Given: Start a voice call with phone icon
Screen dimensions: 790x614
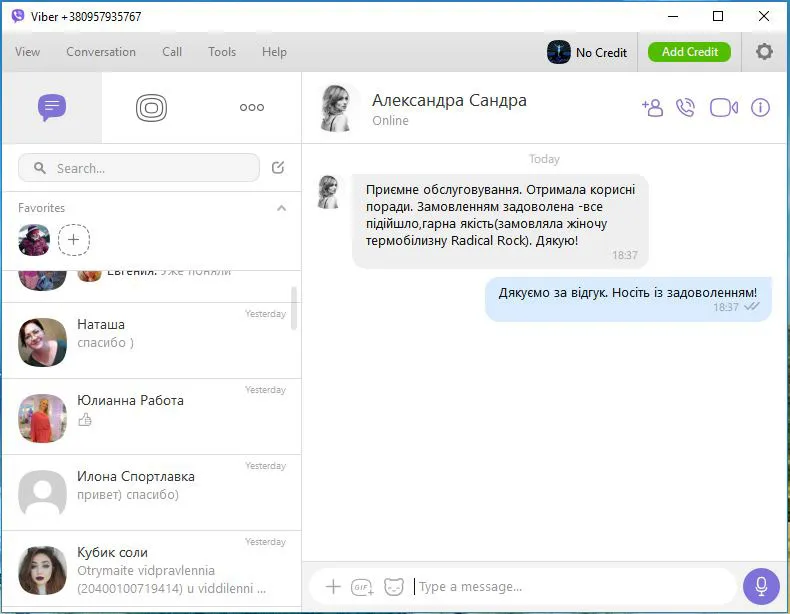Looking at the screenshot, I should (x=685, y=107).
